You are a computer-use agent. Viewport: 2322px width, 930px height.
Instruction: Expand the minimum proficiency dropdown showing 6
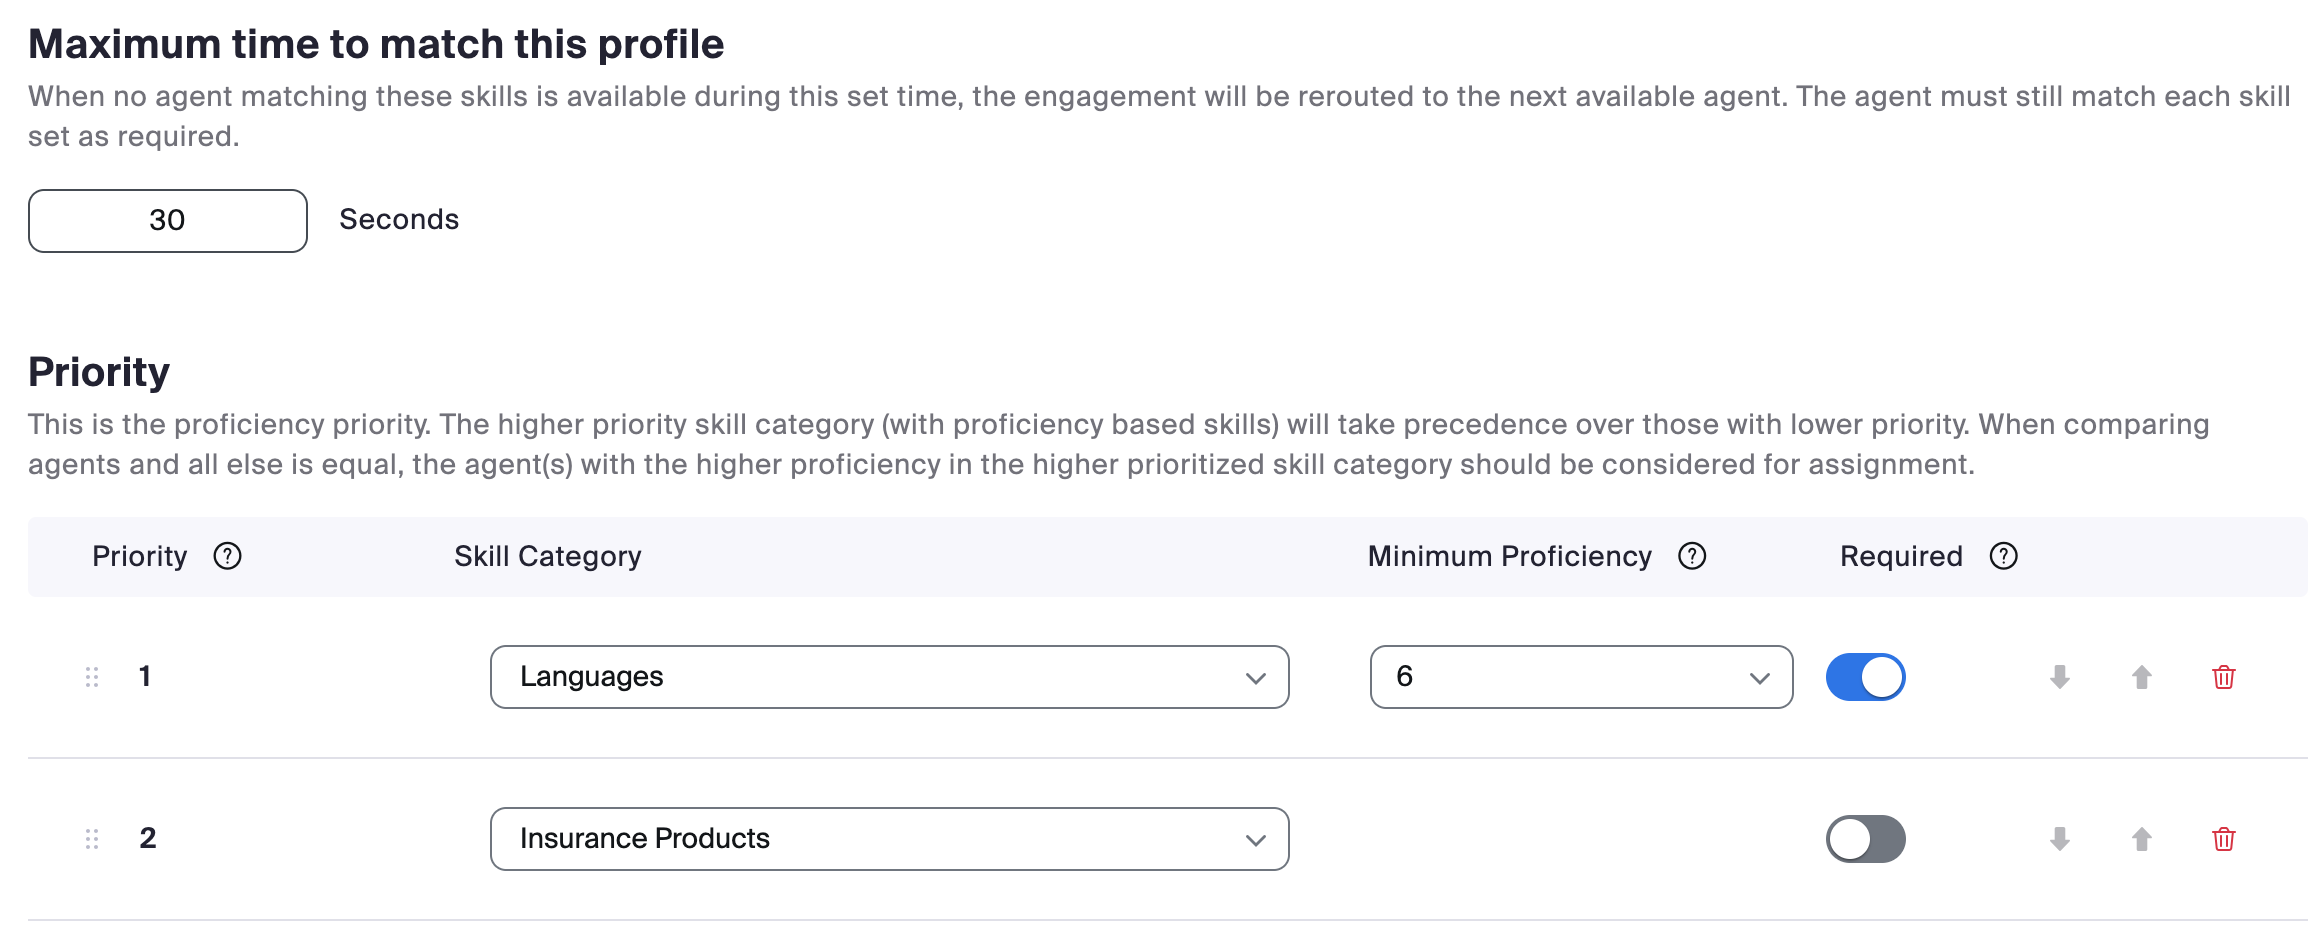1580,677
